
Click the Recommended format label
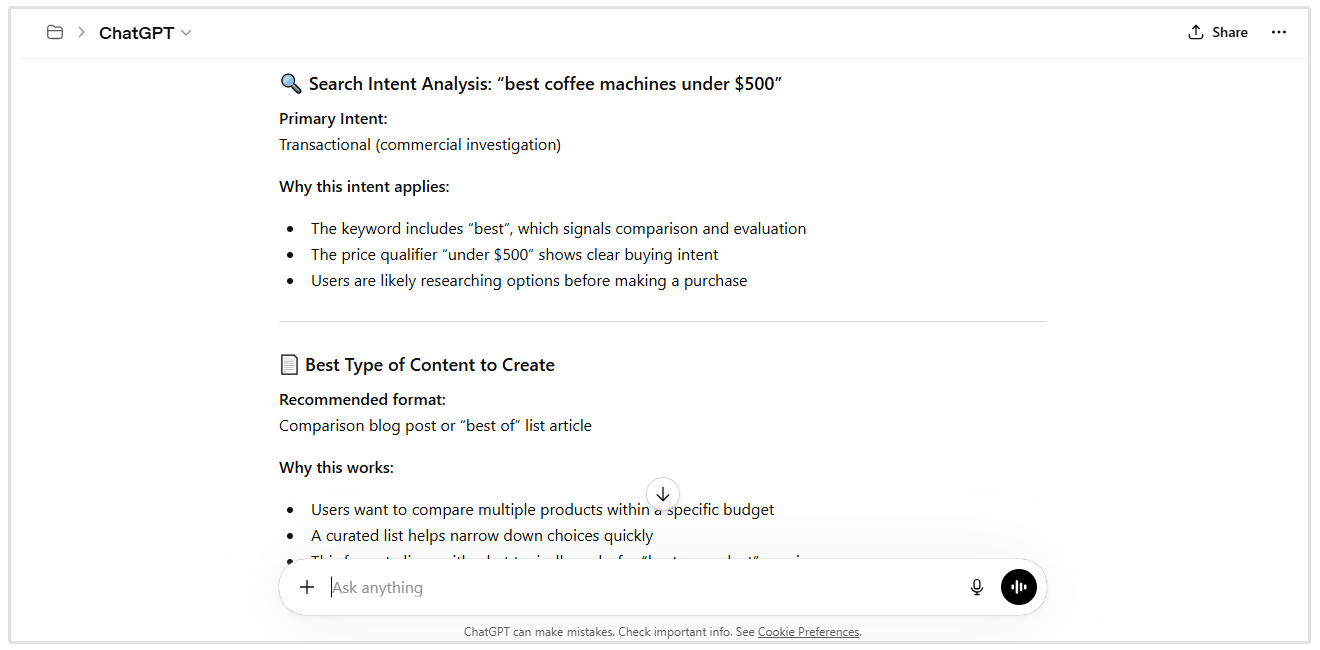[x=362, y=400]
